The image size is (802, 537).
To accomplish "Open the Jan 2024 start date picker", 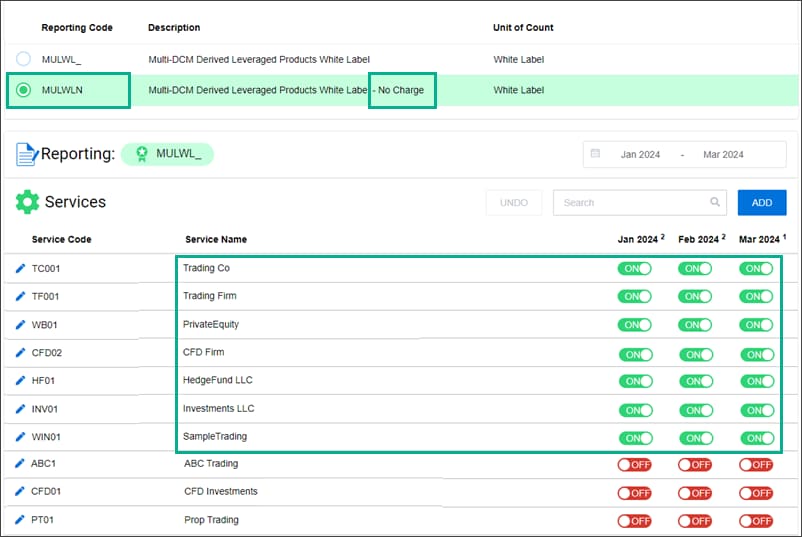I will pyautogui.click(x=641, y=155).
